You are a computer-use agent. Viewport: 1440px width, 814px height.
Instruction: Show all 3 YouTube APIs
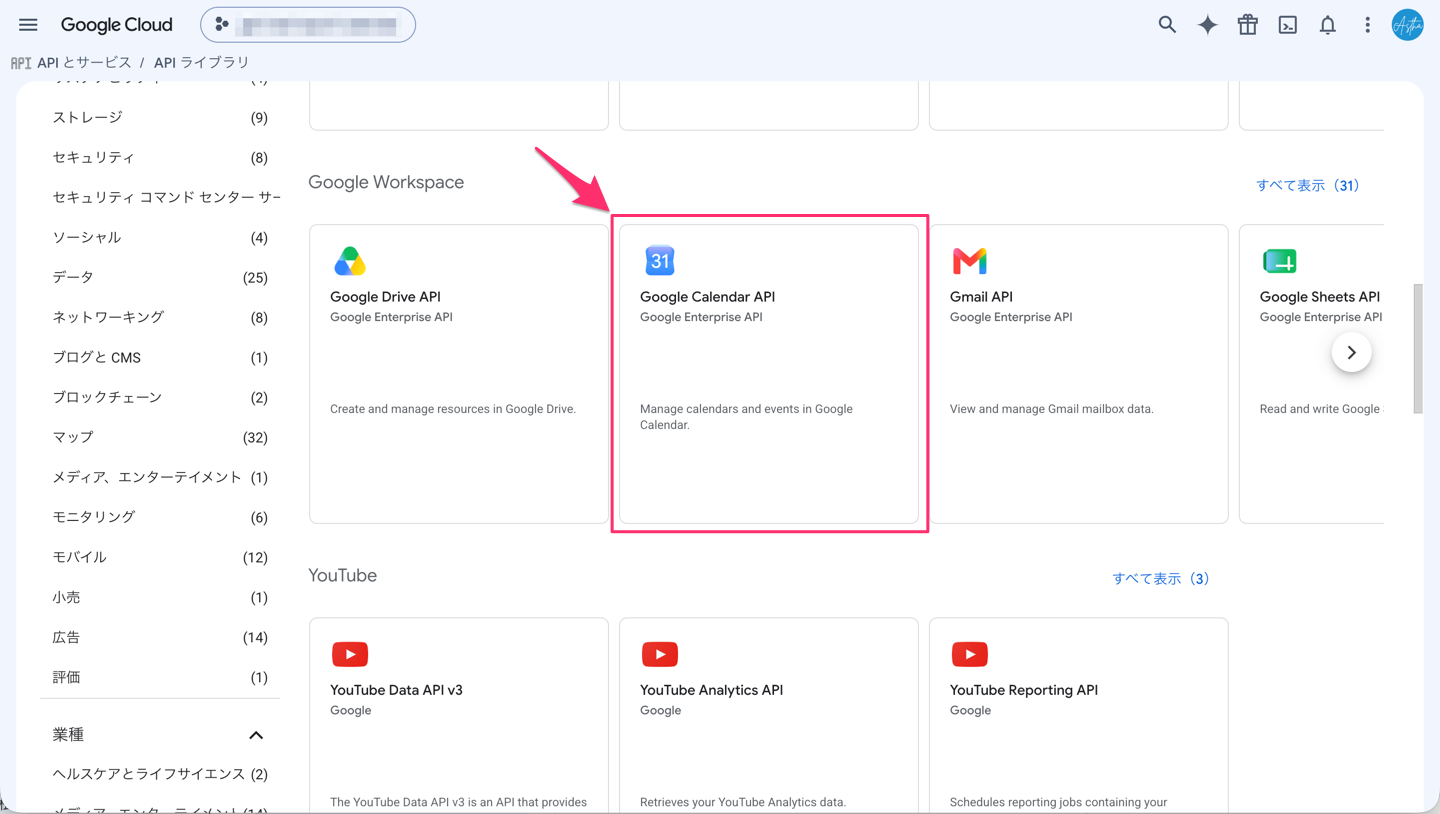(1160, 579)
